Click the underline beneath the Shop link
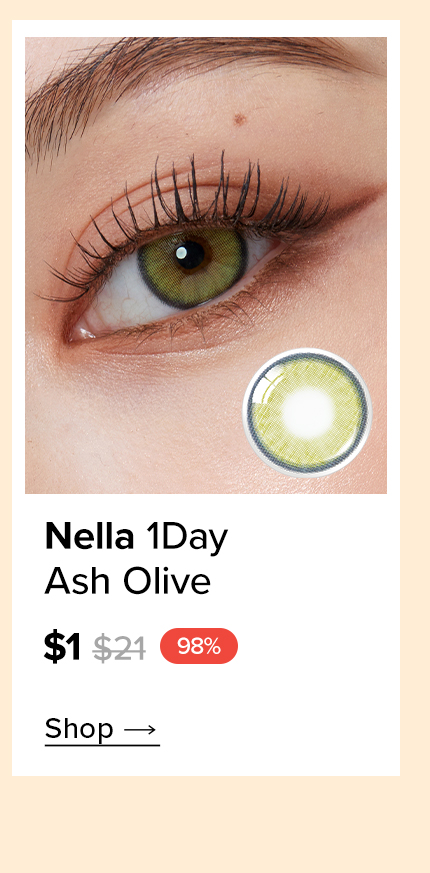 (102, 745)
